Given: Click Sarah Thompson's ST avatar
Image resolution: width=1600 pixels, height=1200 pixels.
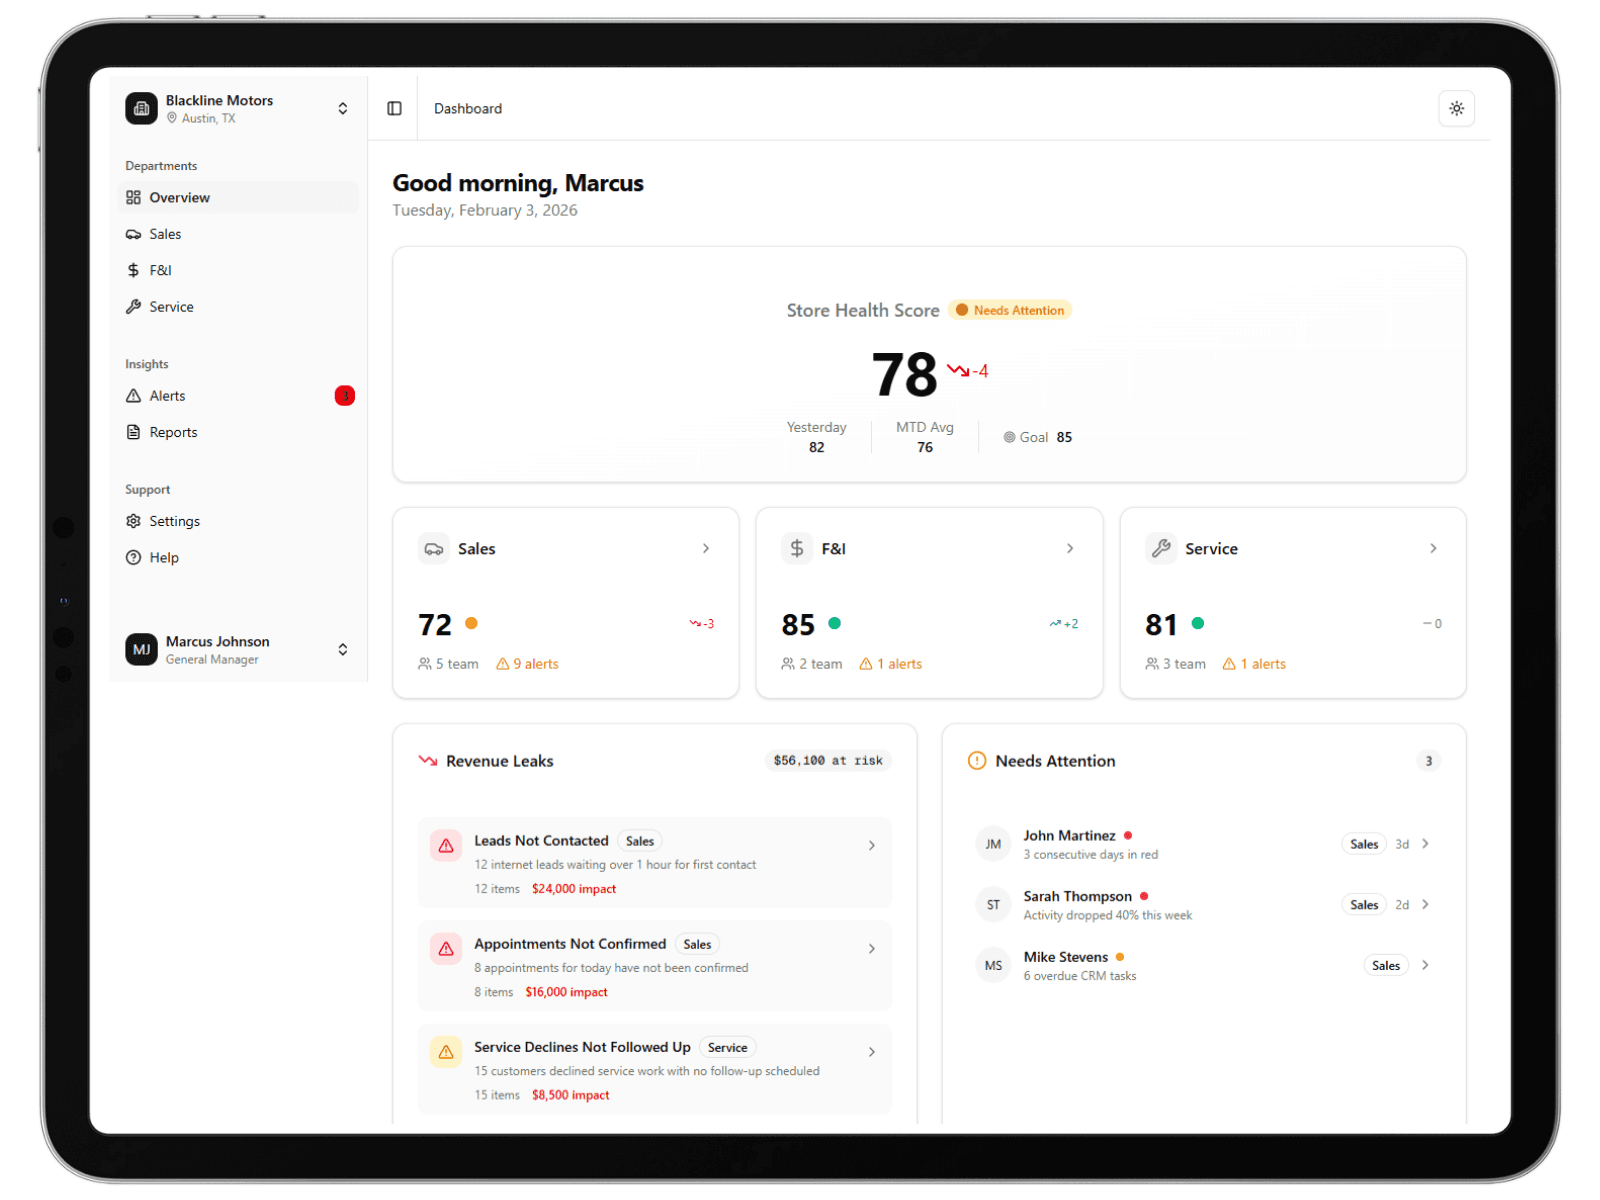Looking at the screenshot, I should pos(993,904).
